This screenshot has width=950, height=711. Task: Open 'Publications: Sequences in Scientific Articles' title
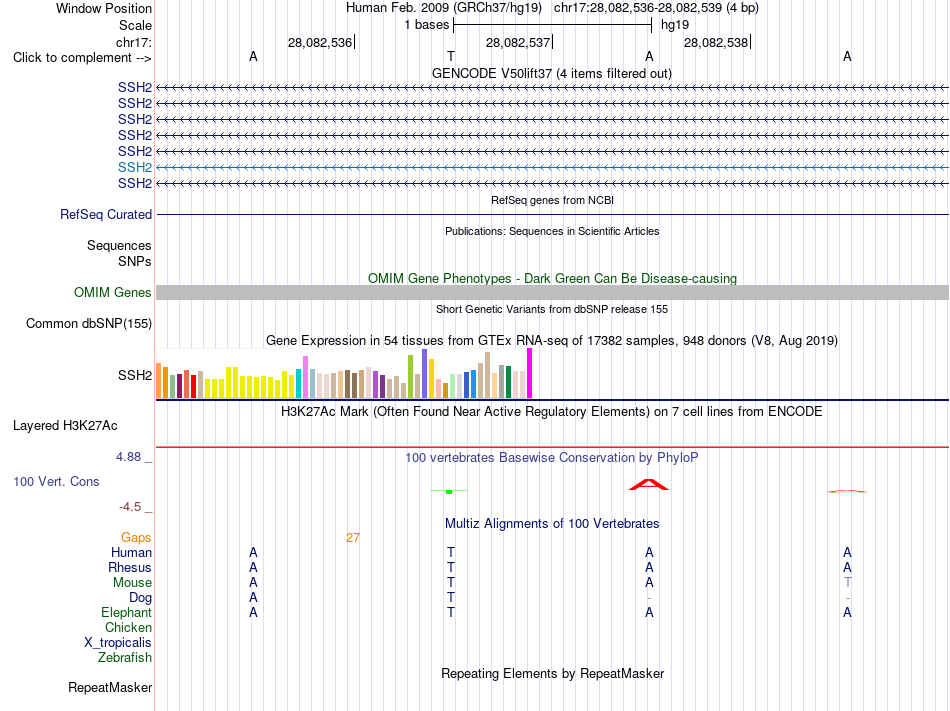click(552, 231)
